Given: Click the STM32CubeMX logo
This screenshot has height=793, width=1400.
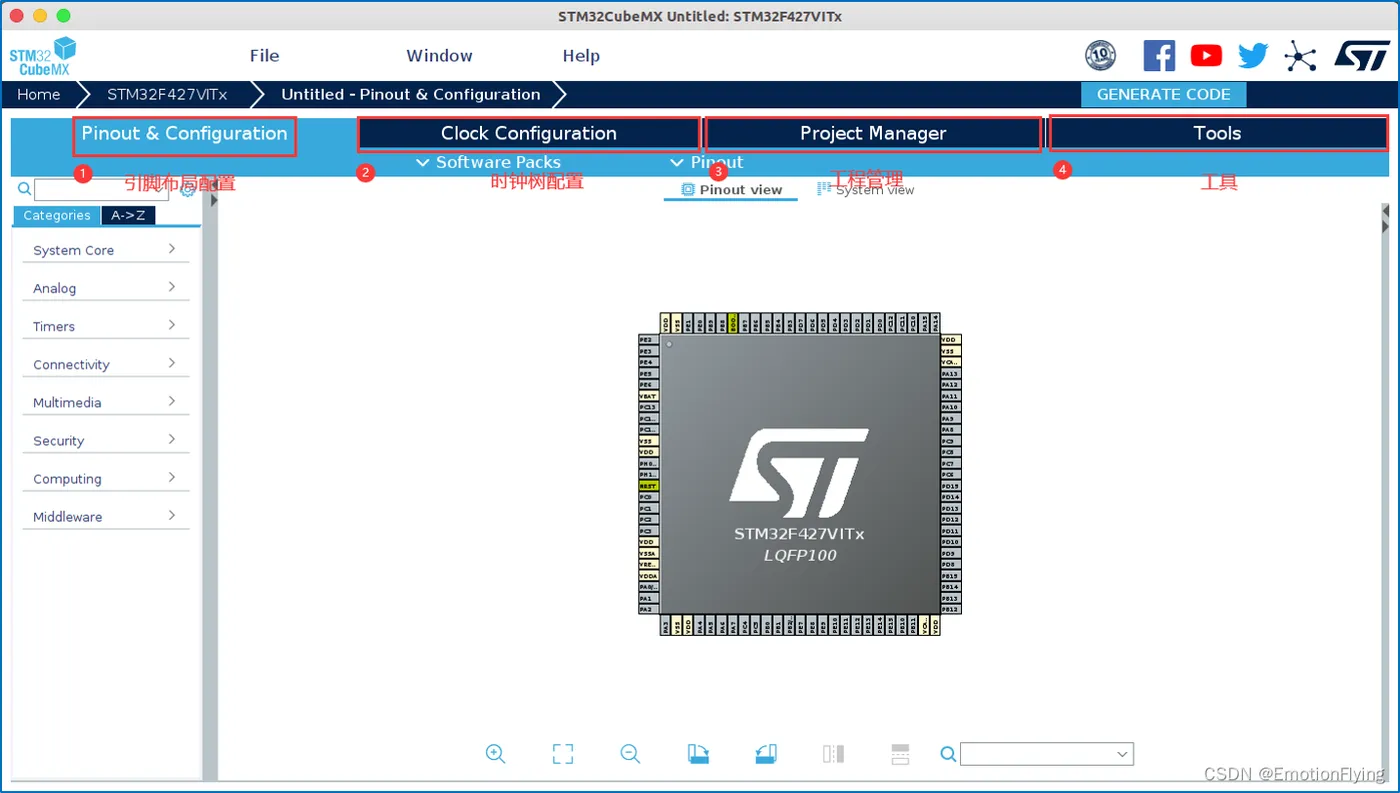Looking at the screenshot, I should coord(43,56).
